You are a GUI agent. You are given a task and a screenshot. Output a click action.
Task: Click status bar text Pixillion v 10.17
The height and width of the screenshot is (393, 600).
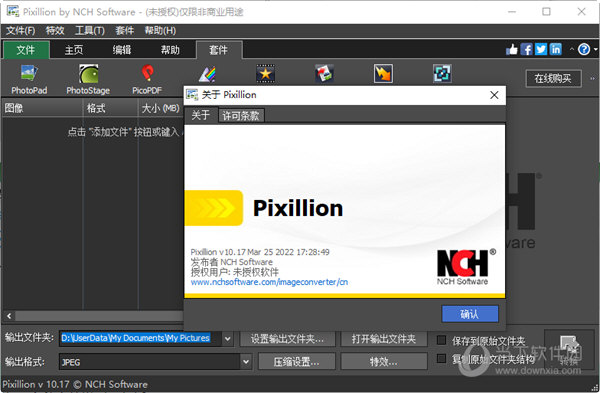(75, 385)
